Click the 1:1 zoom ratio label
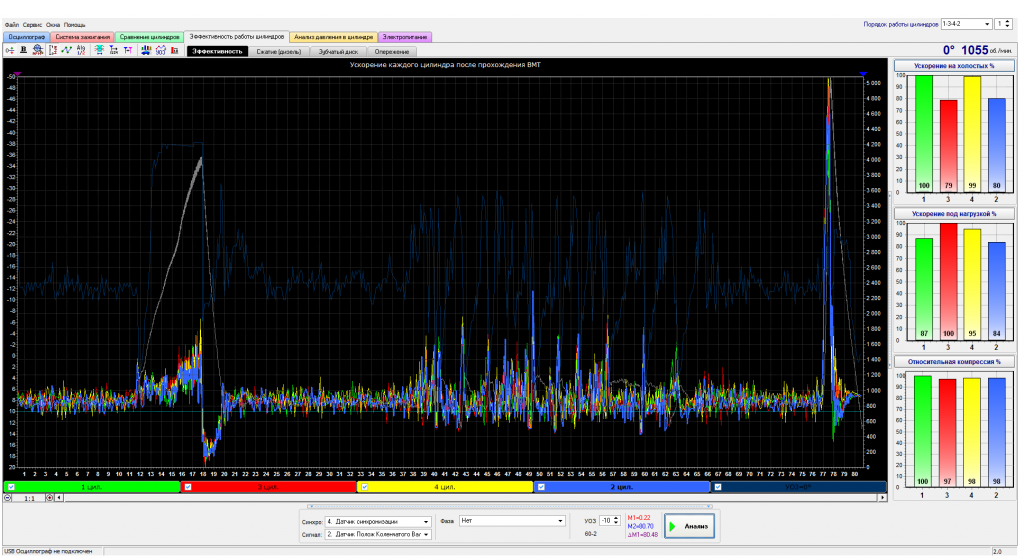The width and height of the screenshot is (1024, 558). pyautogui.click(x=29, y=499)
